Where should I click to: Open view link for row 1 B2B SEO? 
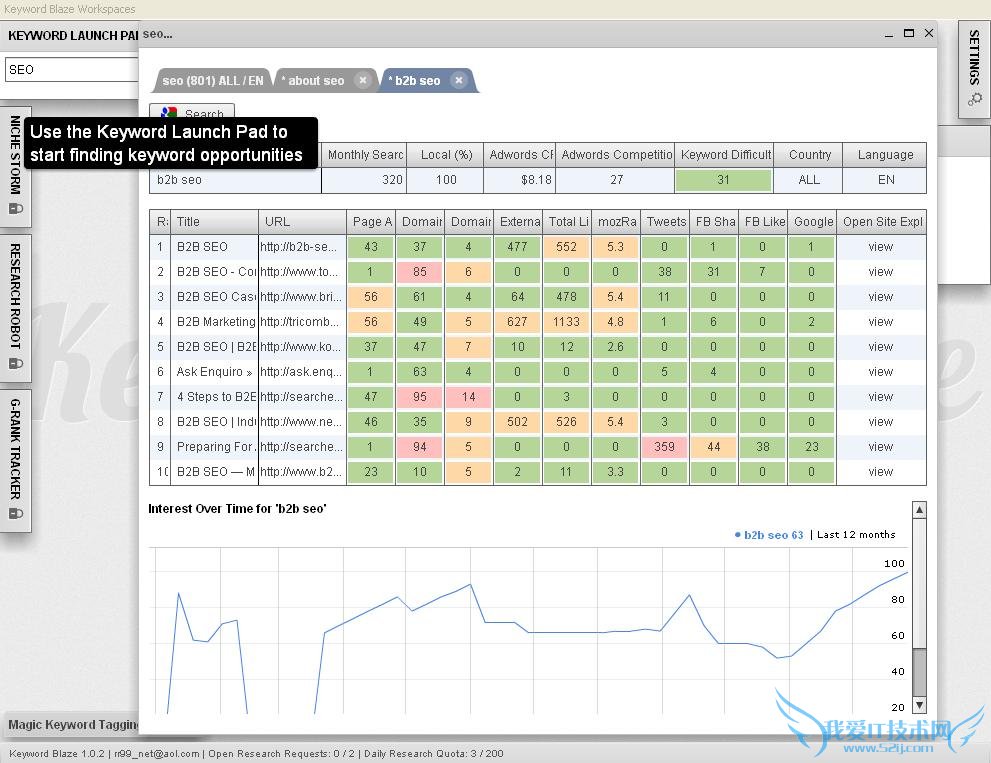click(x=880, y=247)
